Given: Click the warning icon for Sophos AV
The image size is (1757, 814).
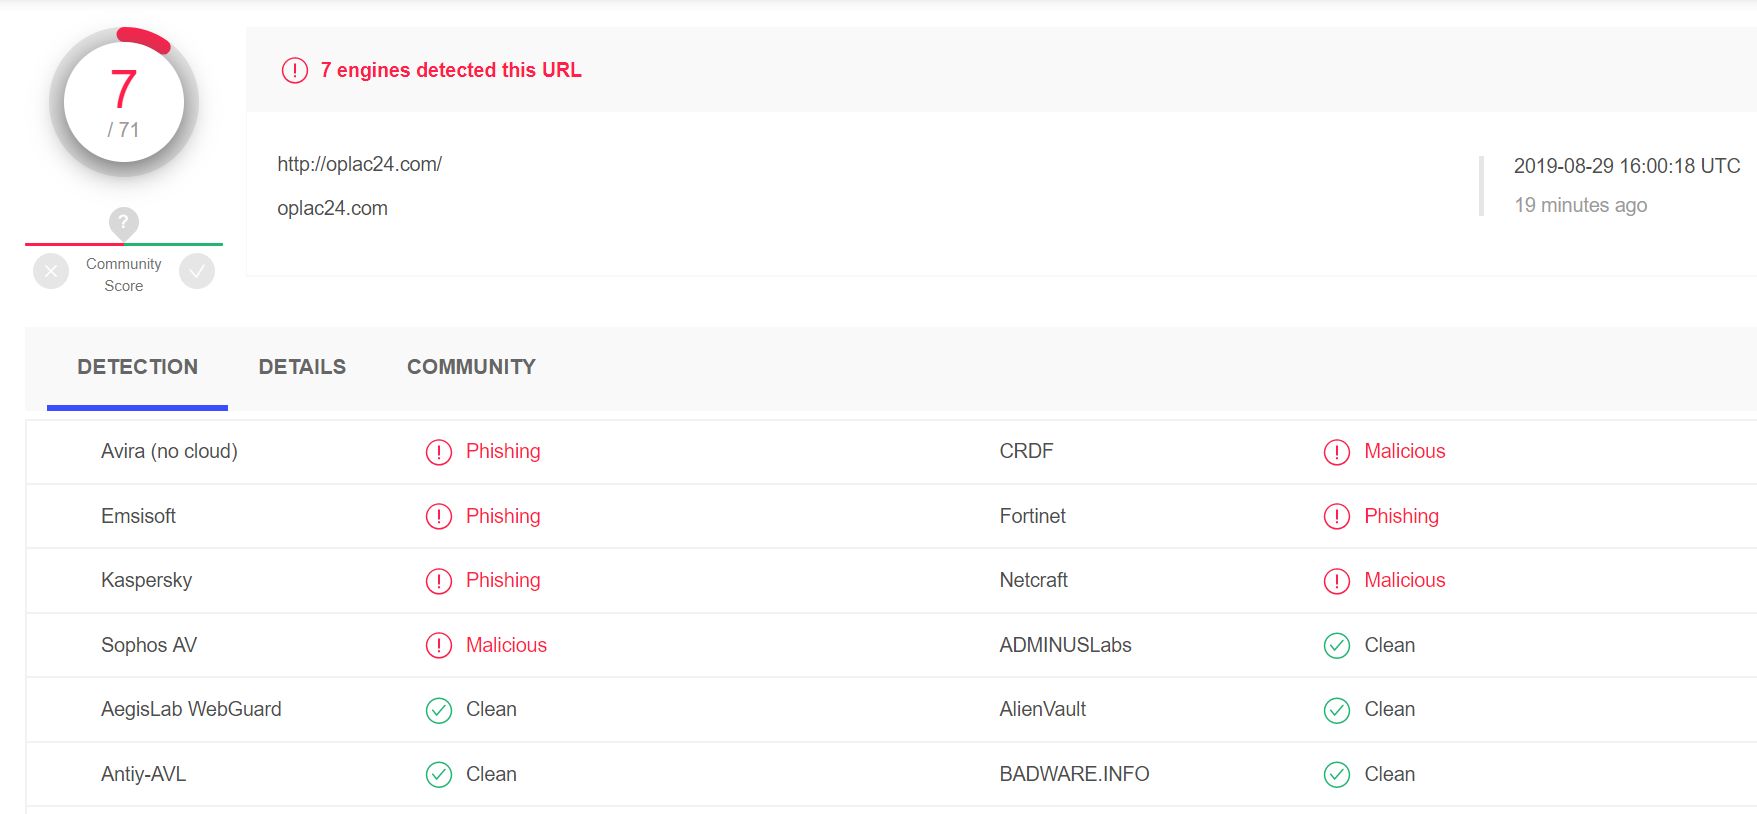Looking at the screenshot, I should coord(439,646).
